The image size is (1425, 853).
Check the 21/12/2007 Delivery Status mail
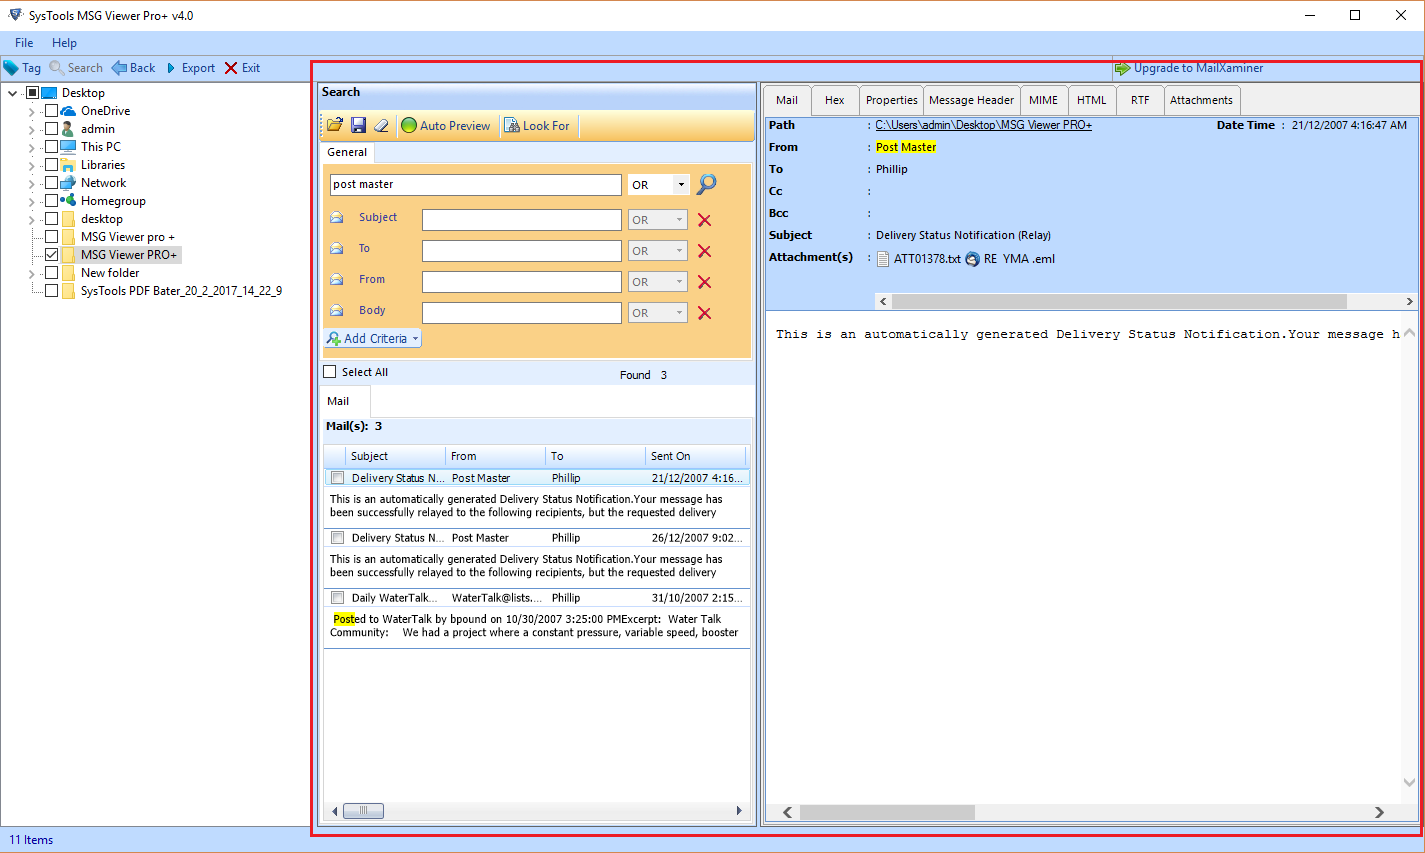338,478
